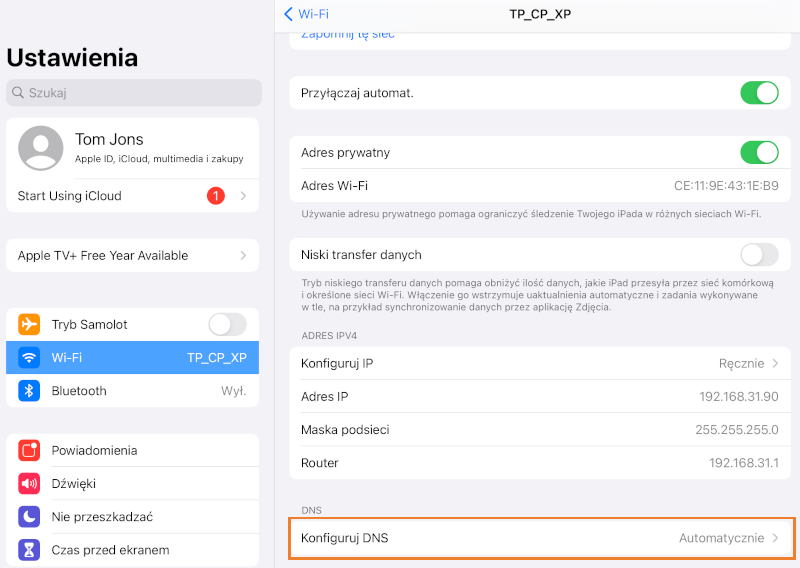The height and width of the screenshot is (568, 800).
Task: Tap the Czas przed ekranem hourglass icon
Action: pyautogui.click(x=30, y=550)
